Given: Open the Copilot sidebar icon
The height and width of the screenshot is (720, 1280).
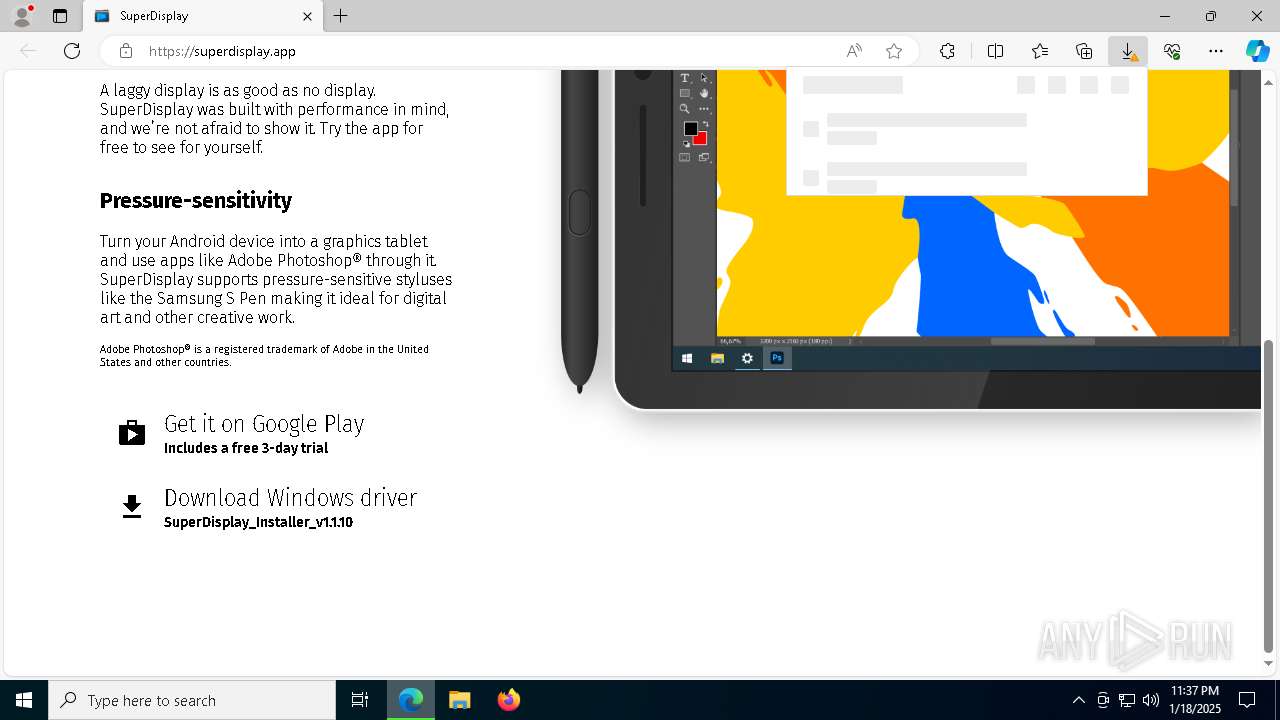Looking at the screenshot, I should pyautogui.click(x=1258, y=51).
